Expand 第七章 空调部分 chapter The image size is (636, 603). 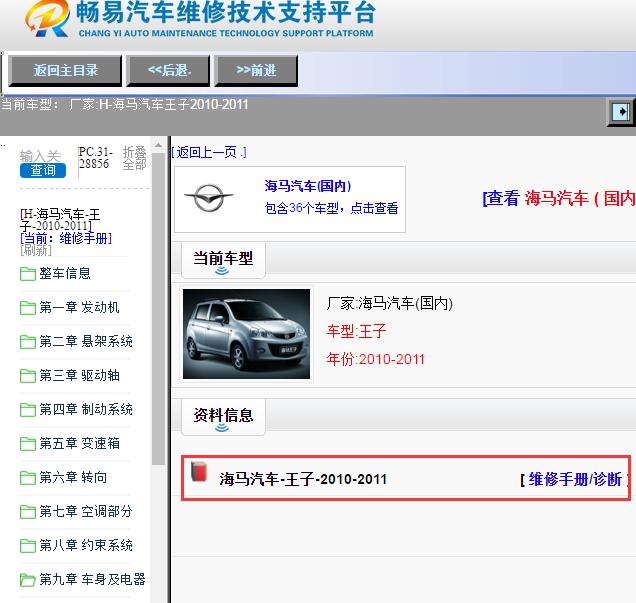tap(86, 512)
